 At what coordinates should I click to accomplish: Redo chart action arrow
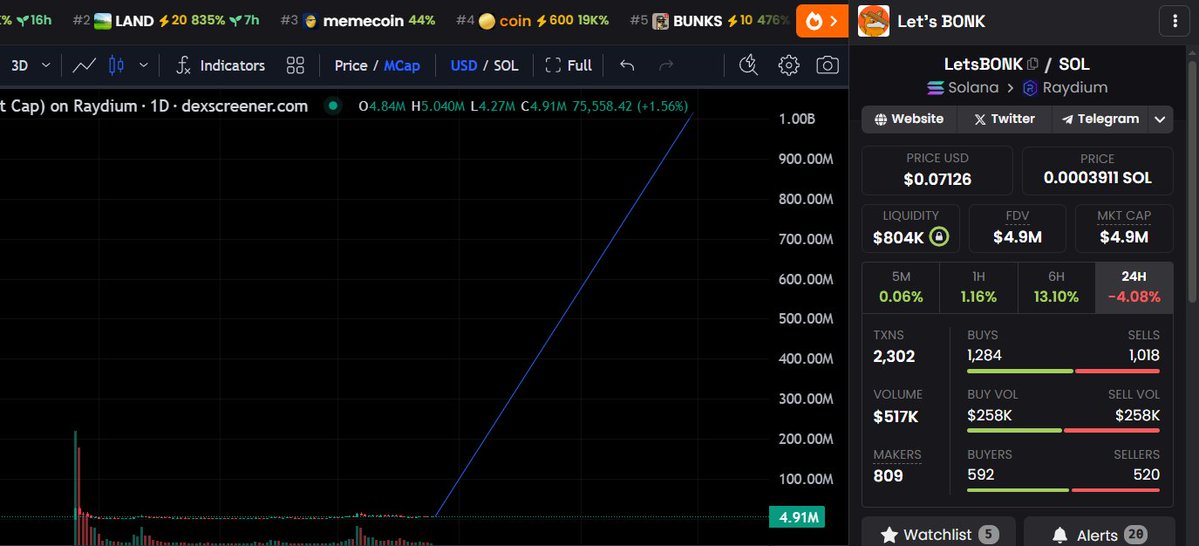click(666, 66)
